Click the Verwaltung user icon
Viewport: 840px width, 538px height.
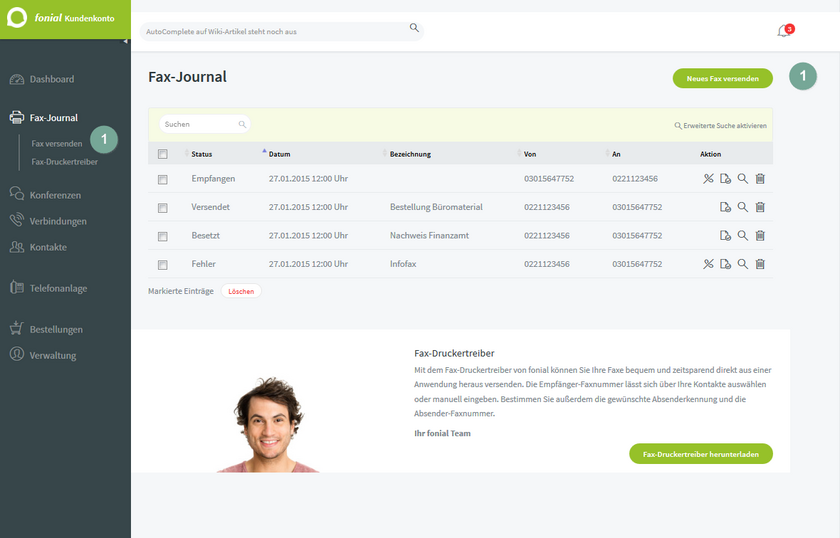pyautogui.click(x=17, y=354)
